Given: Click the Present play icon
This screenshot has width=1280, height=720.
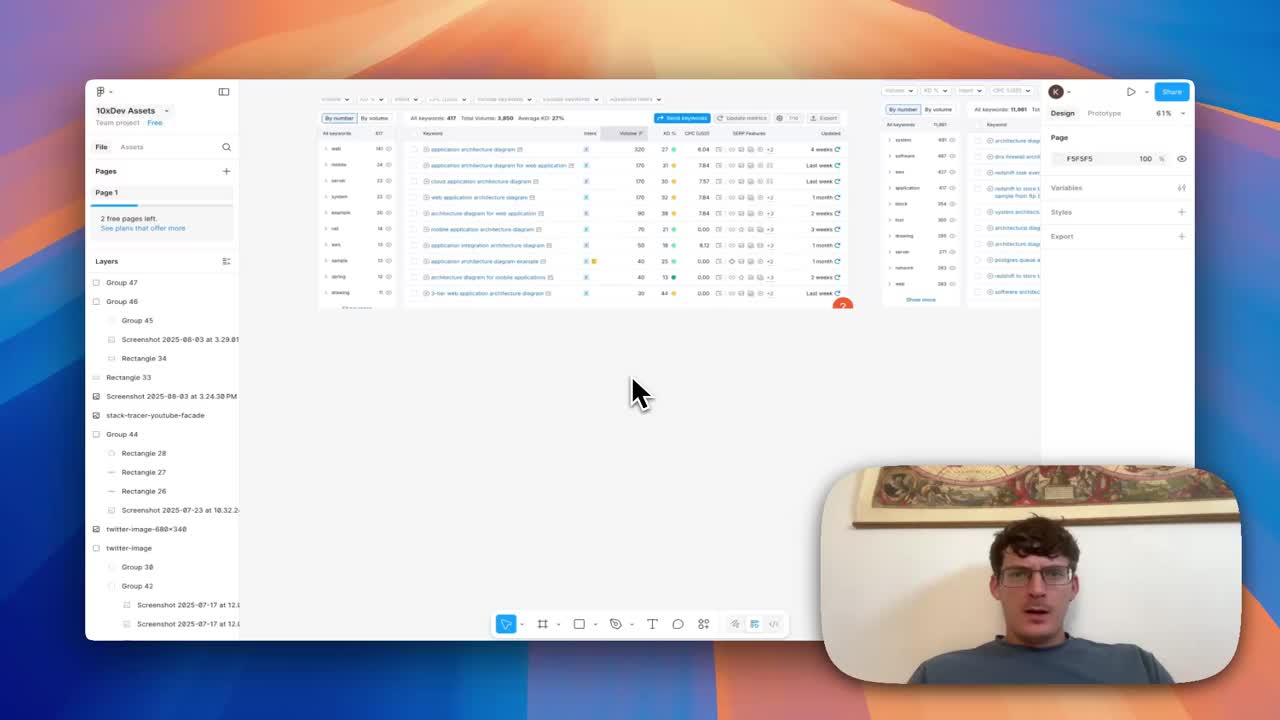Looking at the screenshot, I should tap(1131, 92).
